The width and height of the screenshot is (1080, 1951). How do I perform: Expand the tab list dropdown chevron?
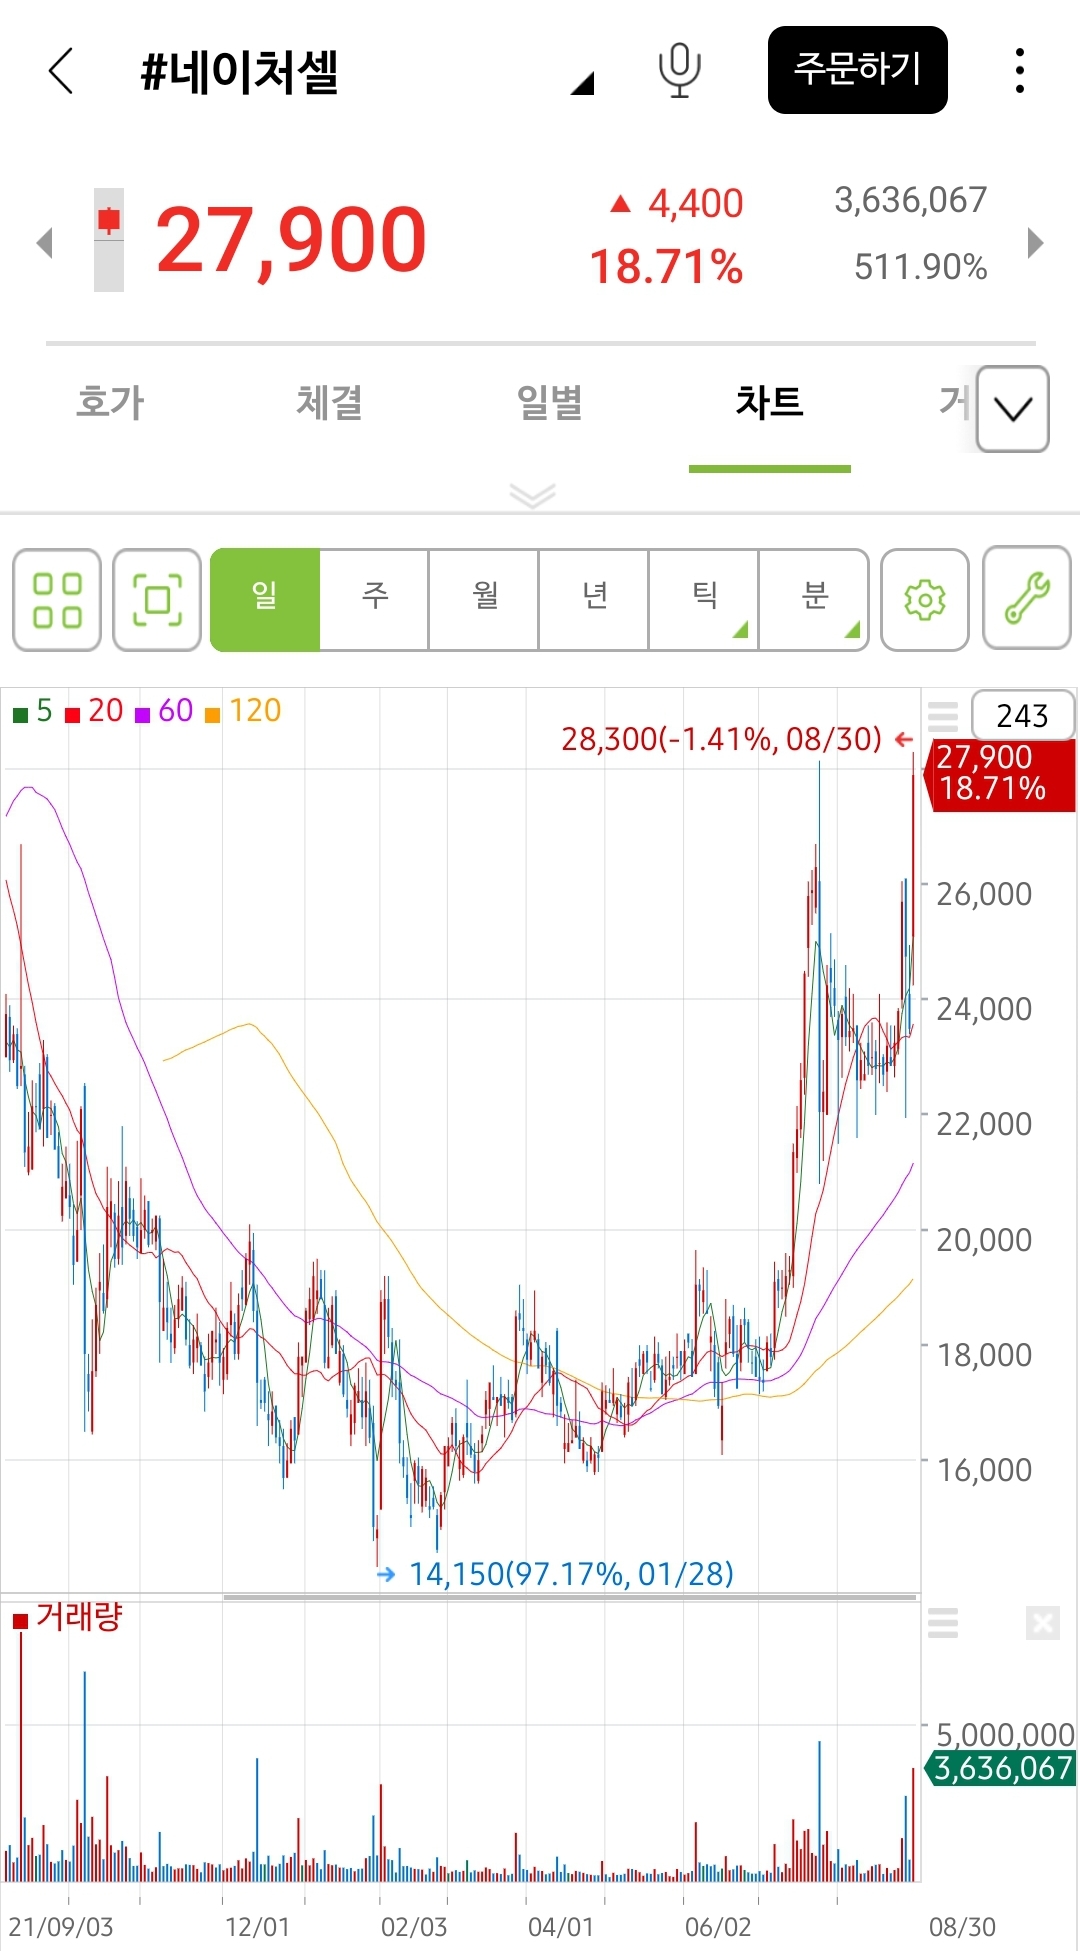point(1013,409)
